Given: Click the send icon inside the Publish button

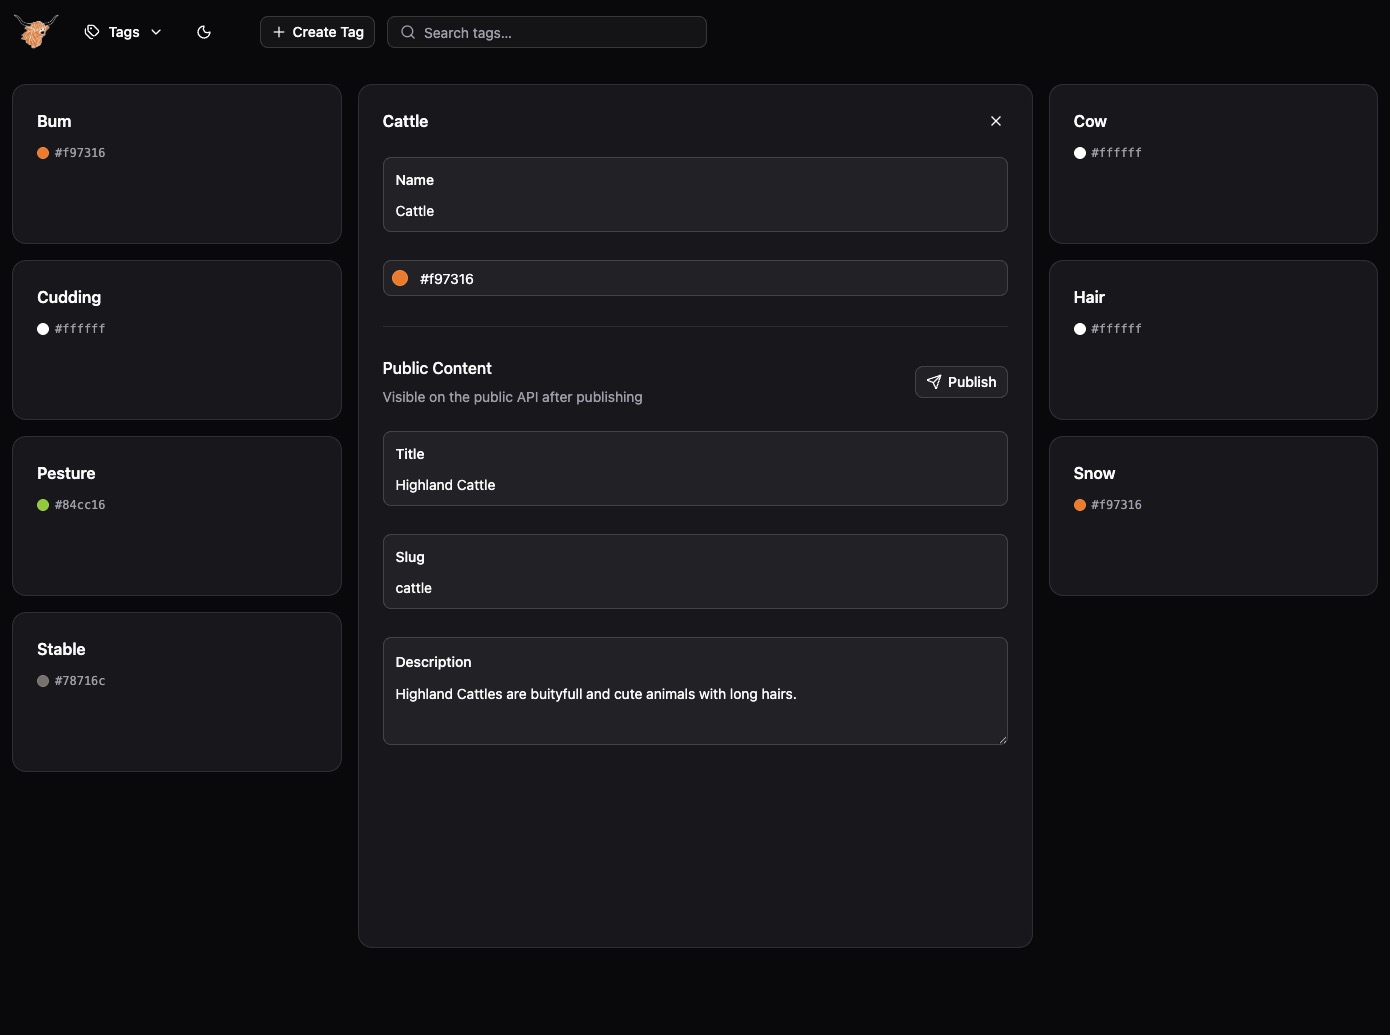Looking at the screenshot, I should [933, 382].
